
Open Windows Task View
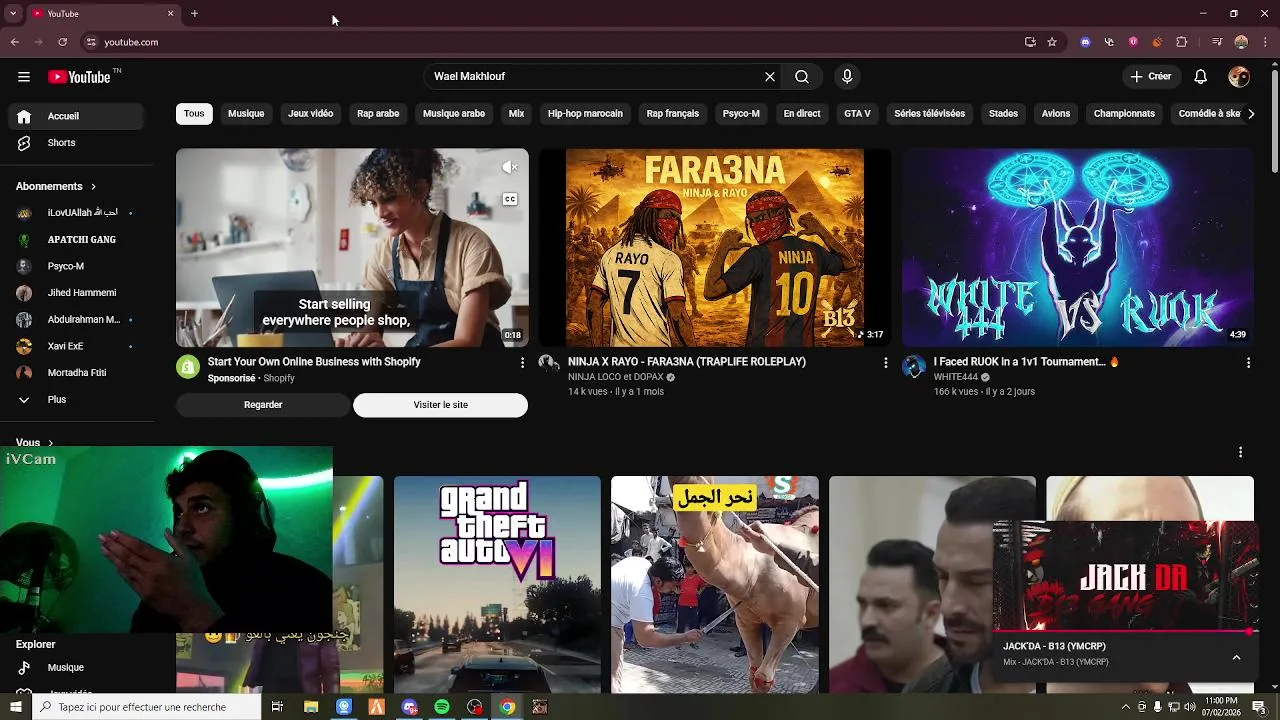(x=277, y=707)
